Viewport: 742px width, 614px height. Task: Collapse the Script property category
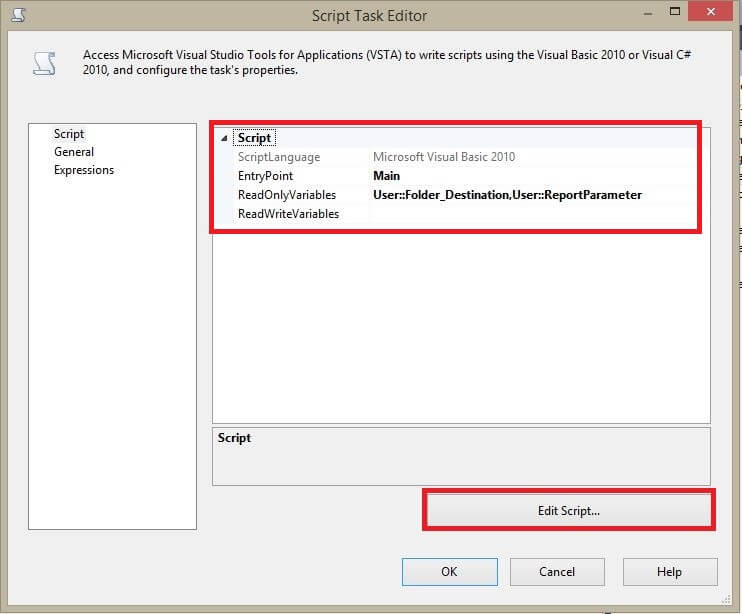point(224,138)
